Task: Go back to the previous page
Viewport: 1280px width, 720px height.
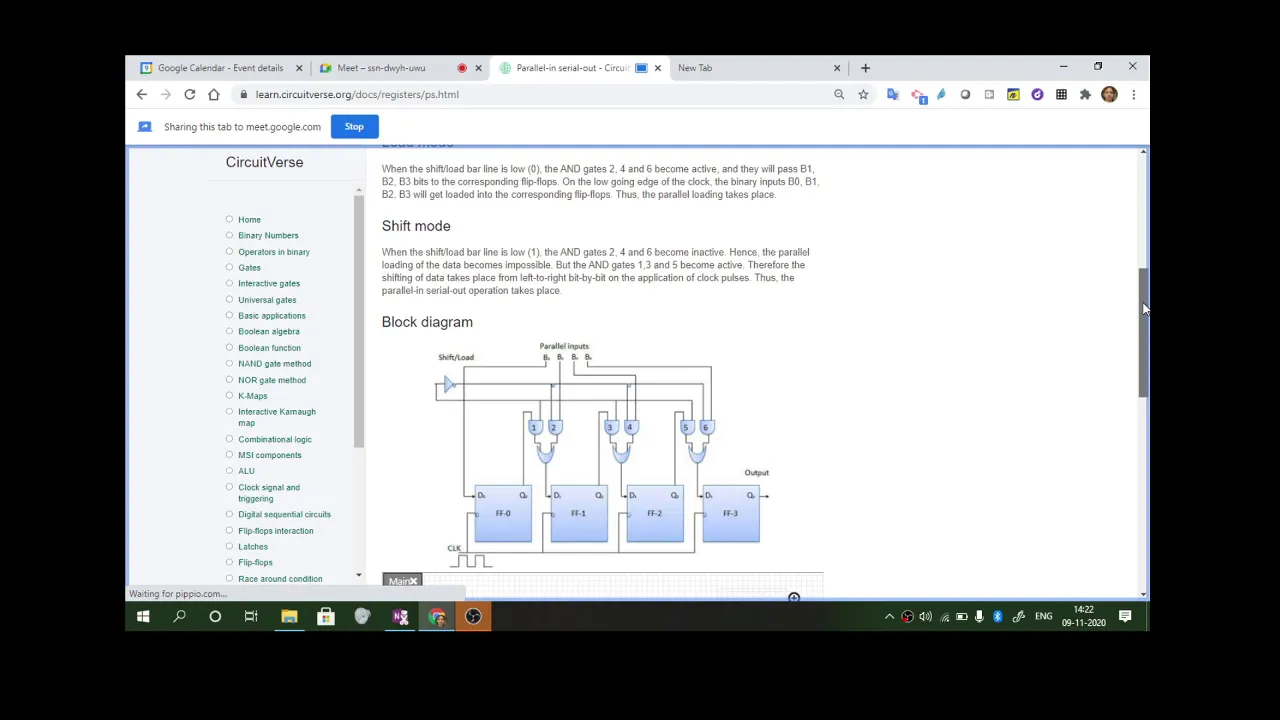Action: (141, 94)
